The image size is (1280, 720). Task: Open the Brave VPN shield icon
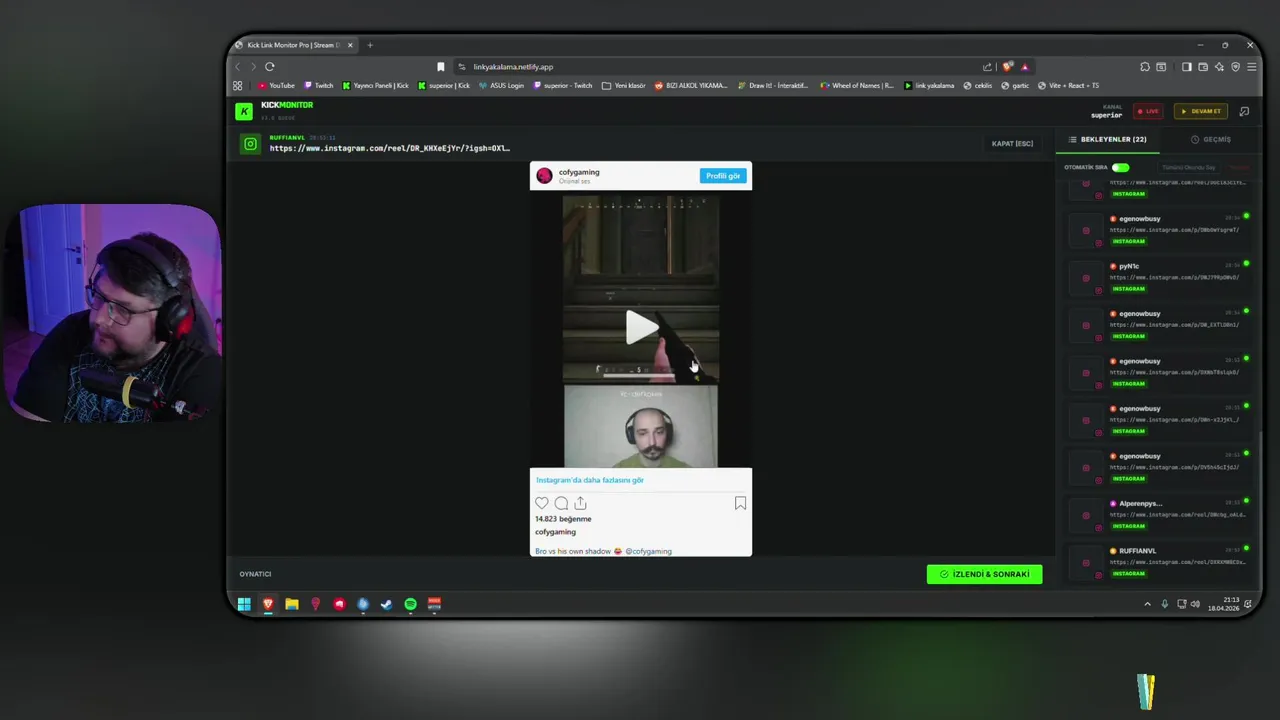(1236, 67)
